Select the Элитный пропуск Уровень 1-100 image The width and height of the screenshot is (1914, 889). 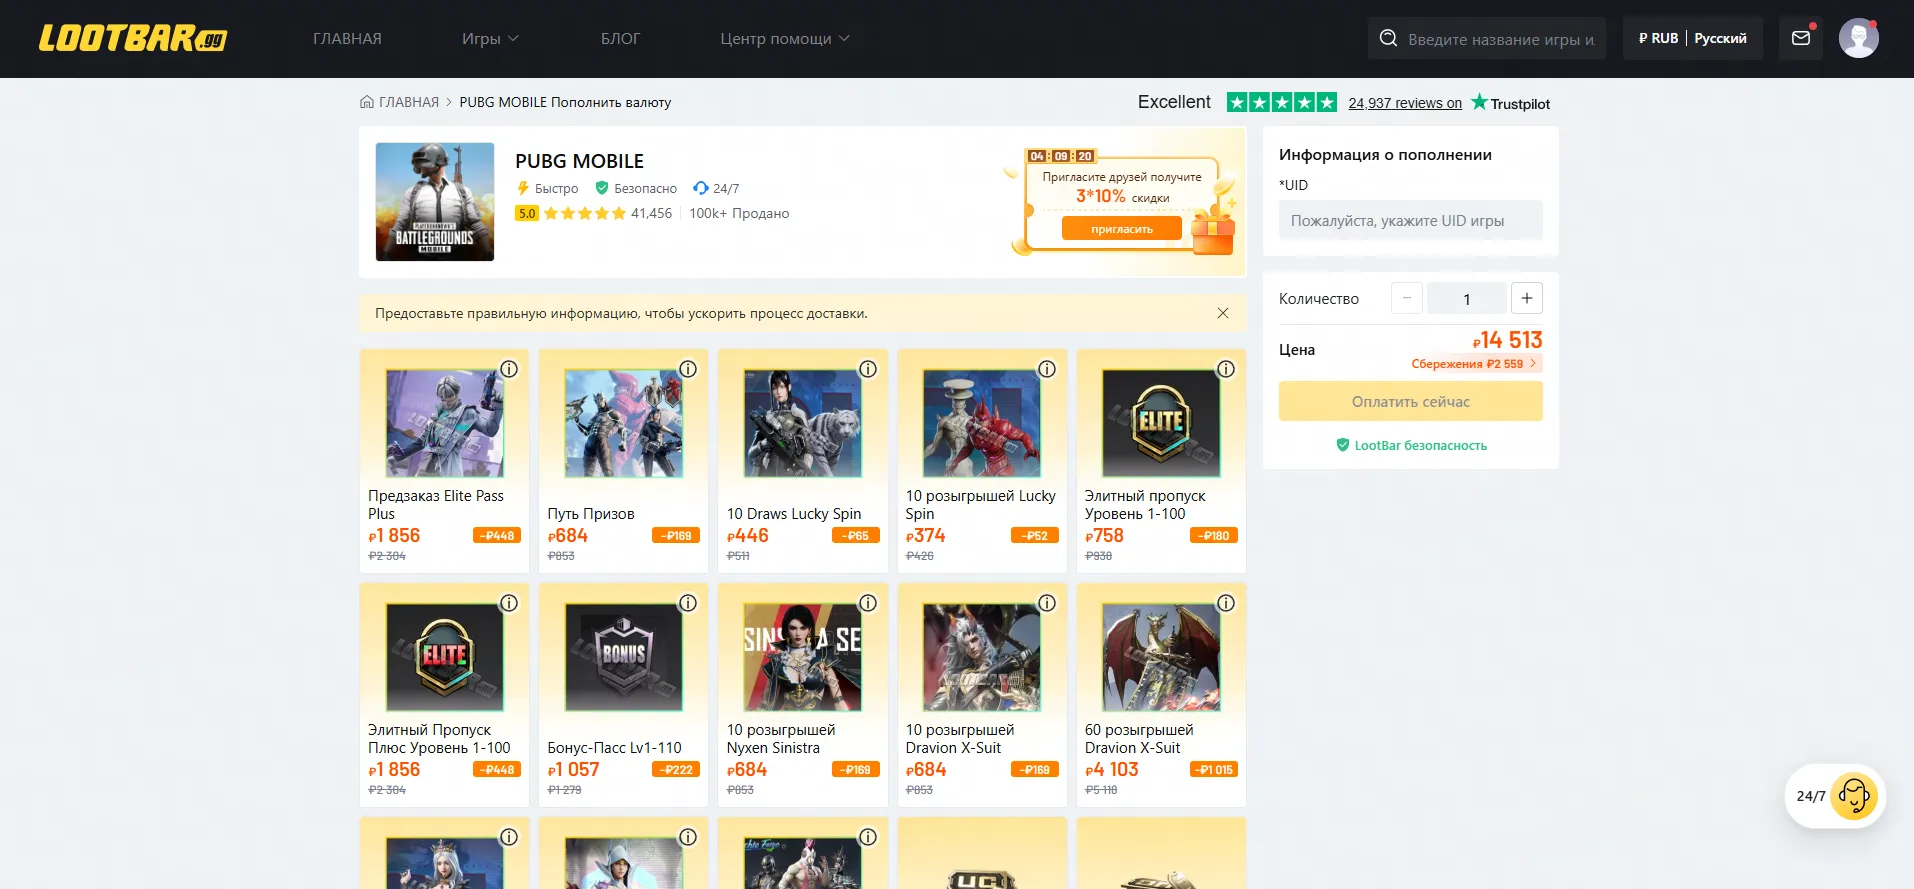1161,423
